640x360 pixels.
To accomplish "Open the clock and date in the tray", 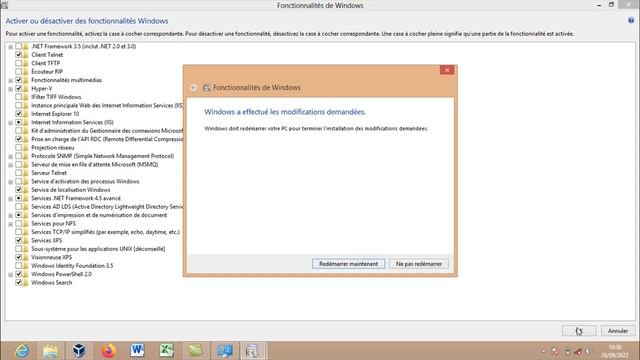I will [614, 351].
